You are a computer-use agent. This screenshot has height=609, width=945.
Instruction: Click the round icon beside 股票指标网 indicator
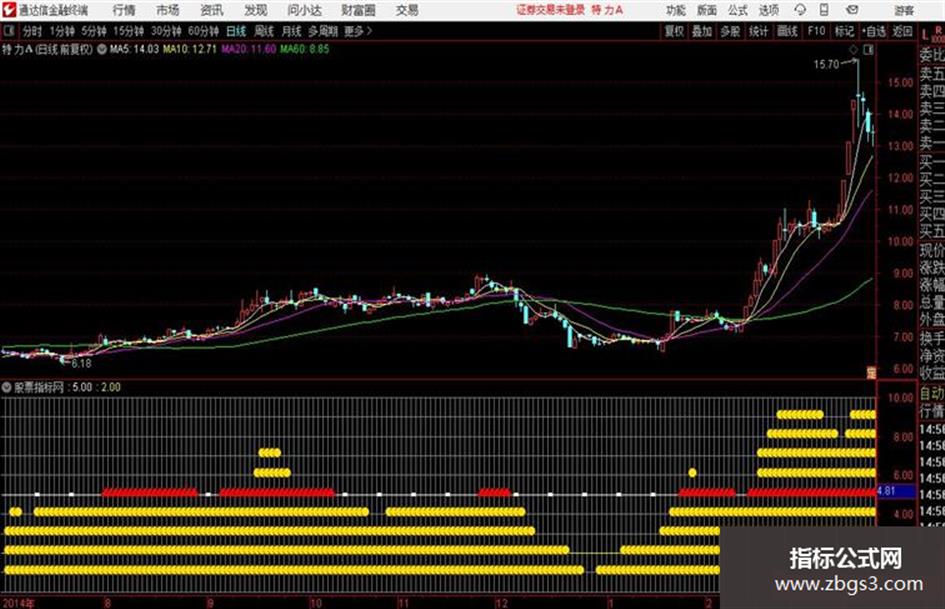pyautogui.click(x=7, y=387)
